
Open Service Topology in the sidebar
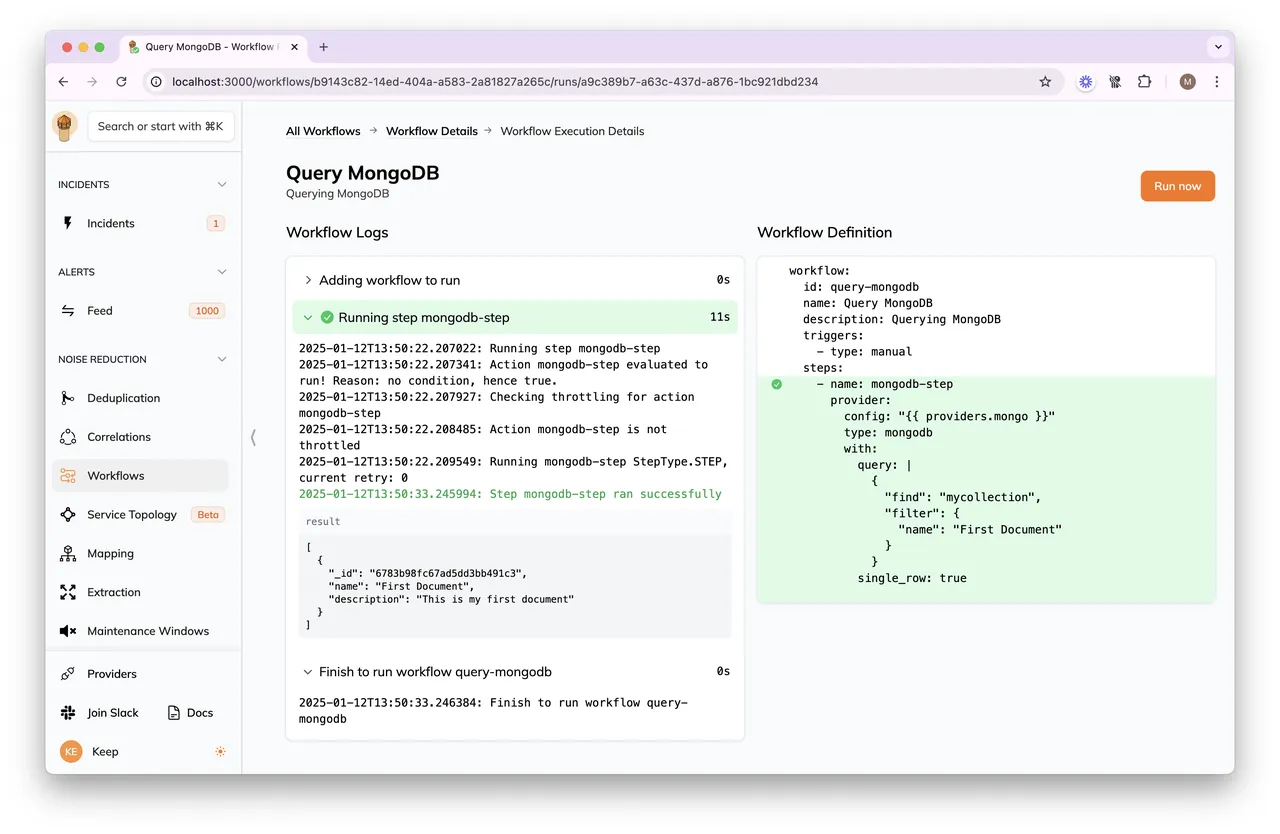click(140, 515)
